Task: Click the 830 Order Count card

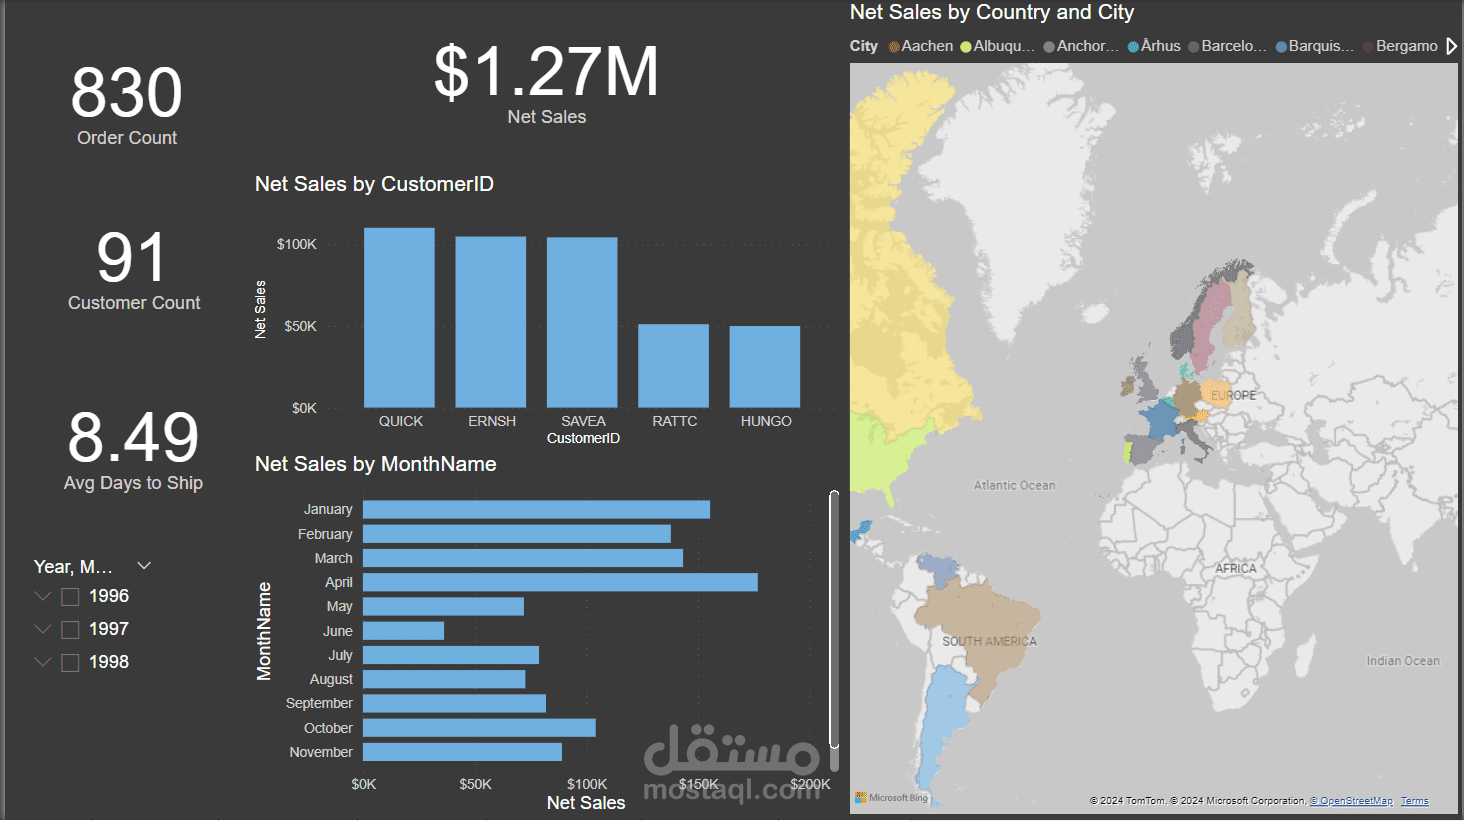Action: 127,106
